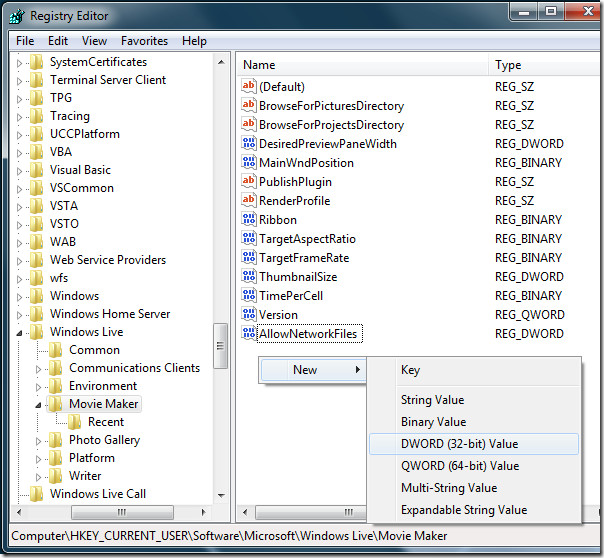Click value pane horizontal scroll left arrow
The image size is (604, 558).
click(245, 512)
